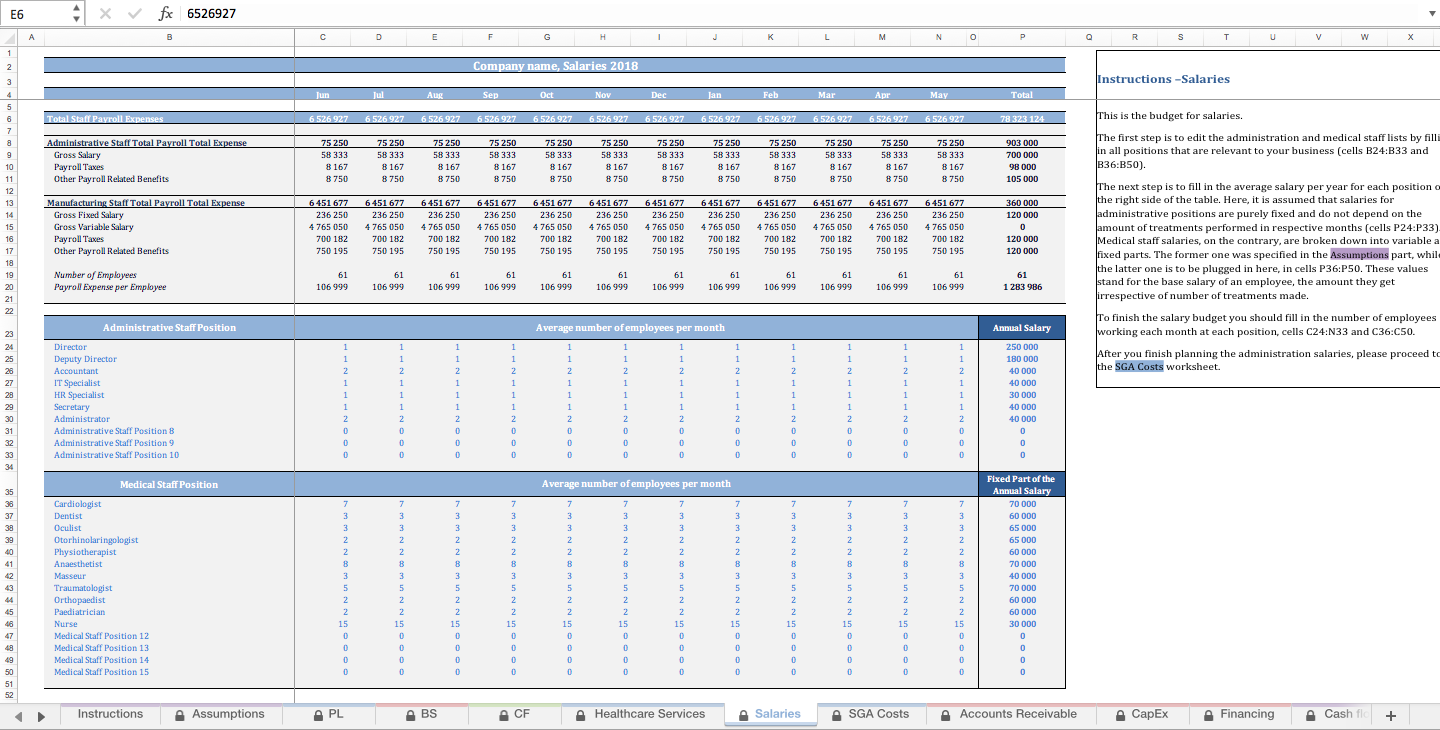Add a new sheet with plus button

point(1390,716)
